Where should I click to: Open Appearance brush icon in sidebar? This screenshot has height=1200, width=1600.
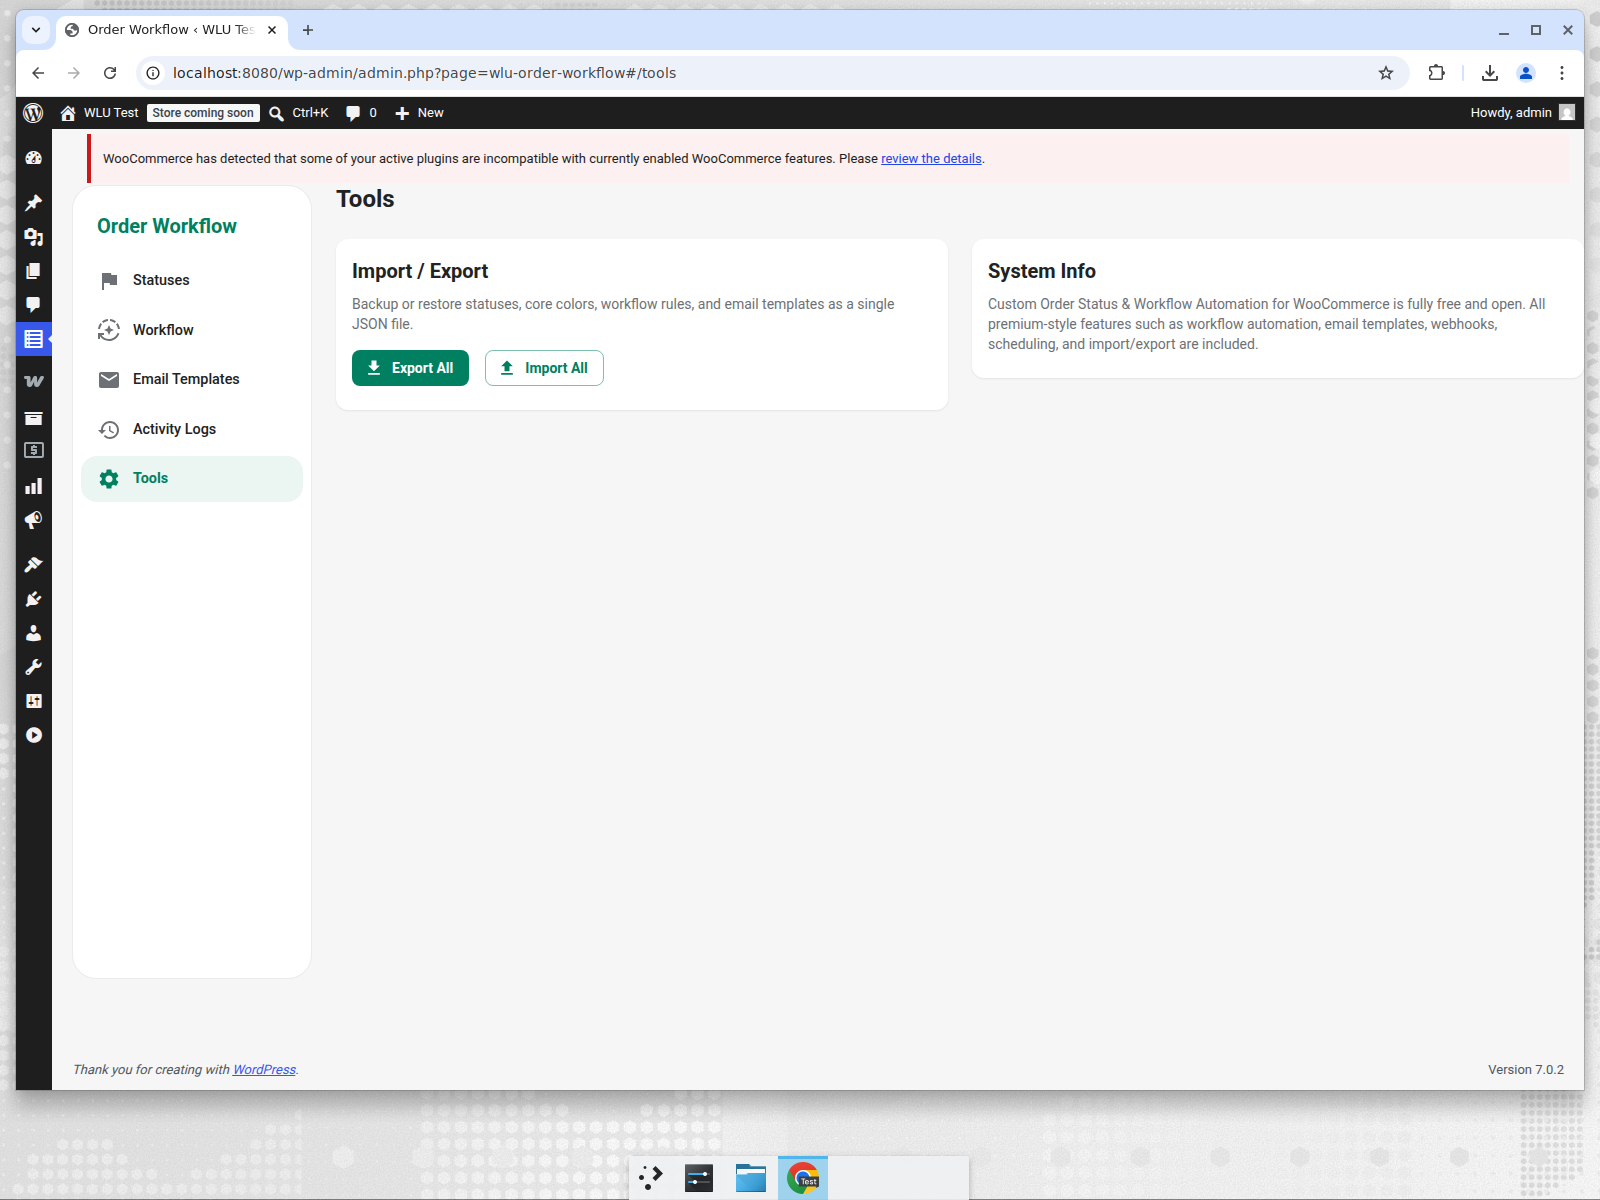coord(33,565)
